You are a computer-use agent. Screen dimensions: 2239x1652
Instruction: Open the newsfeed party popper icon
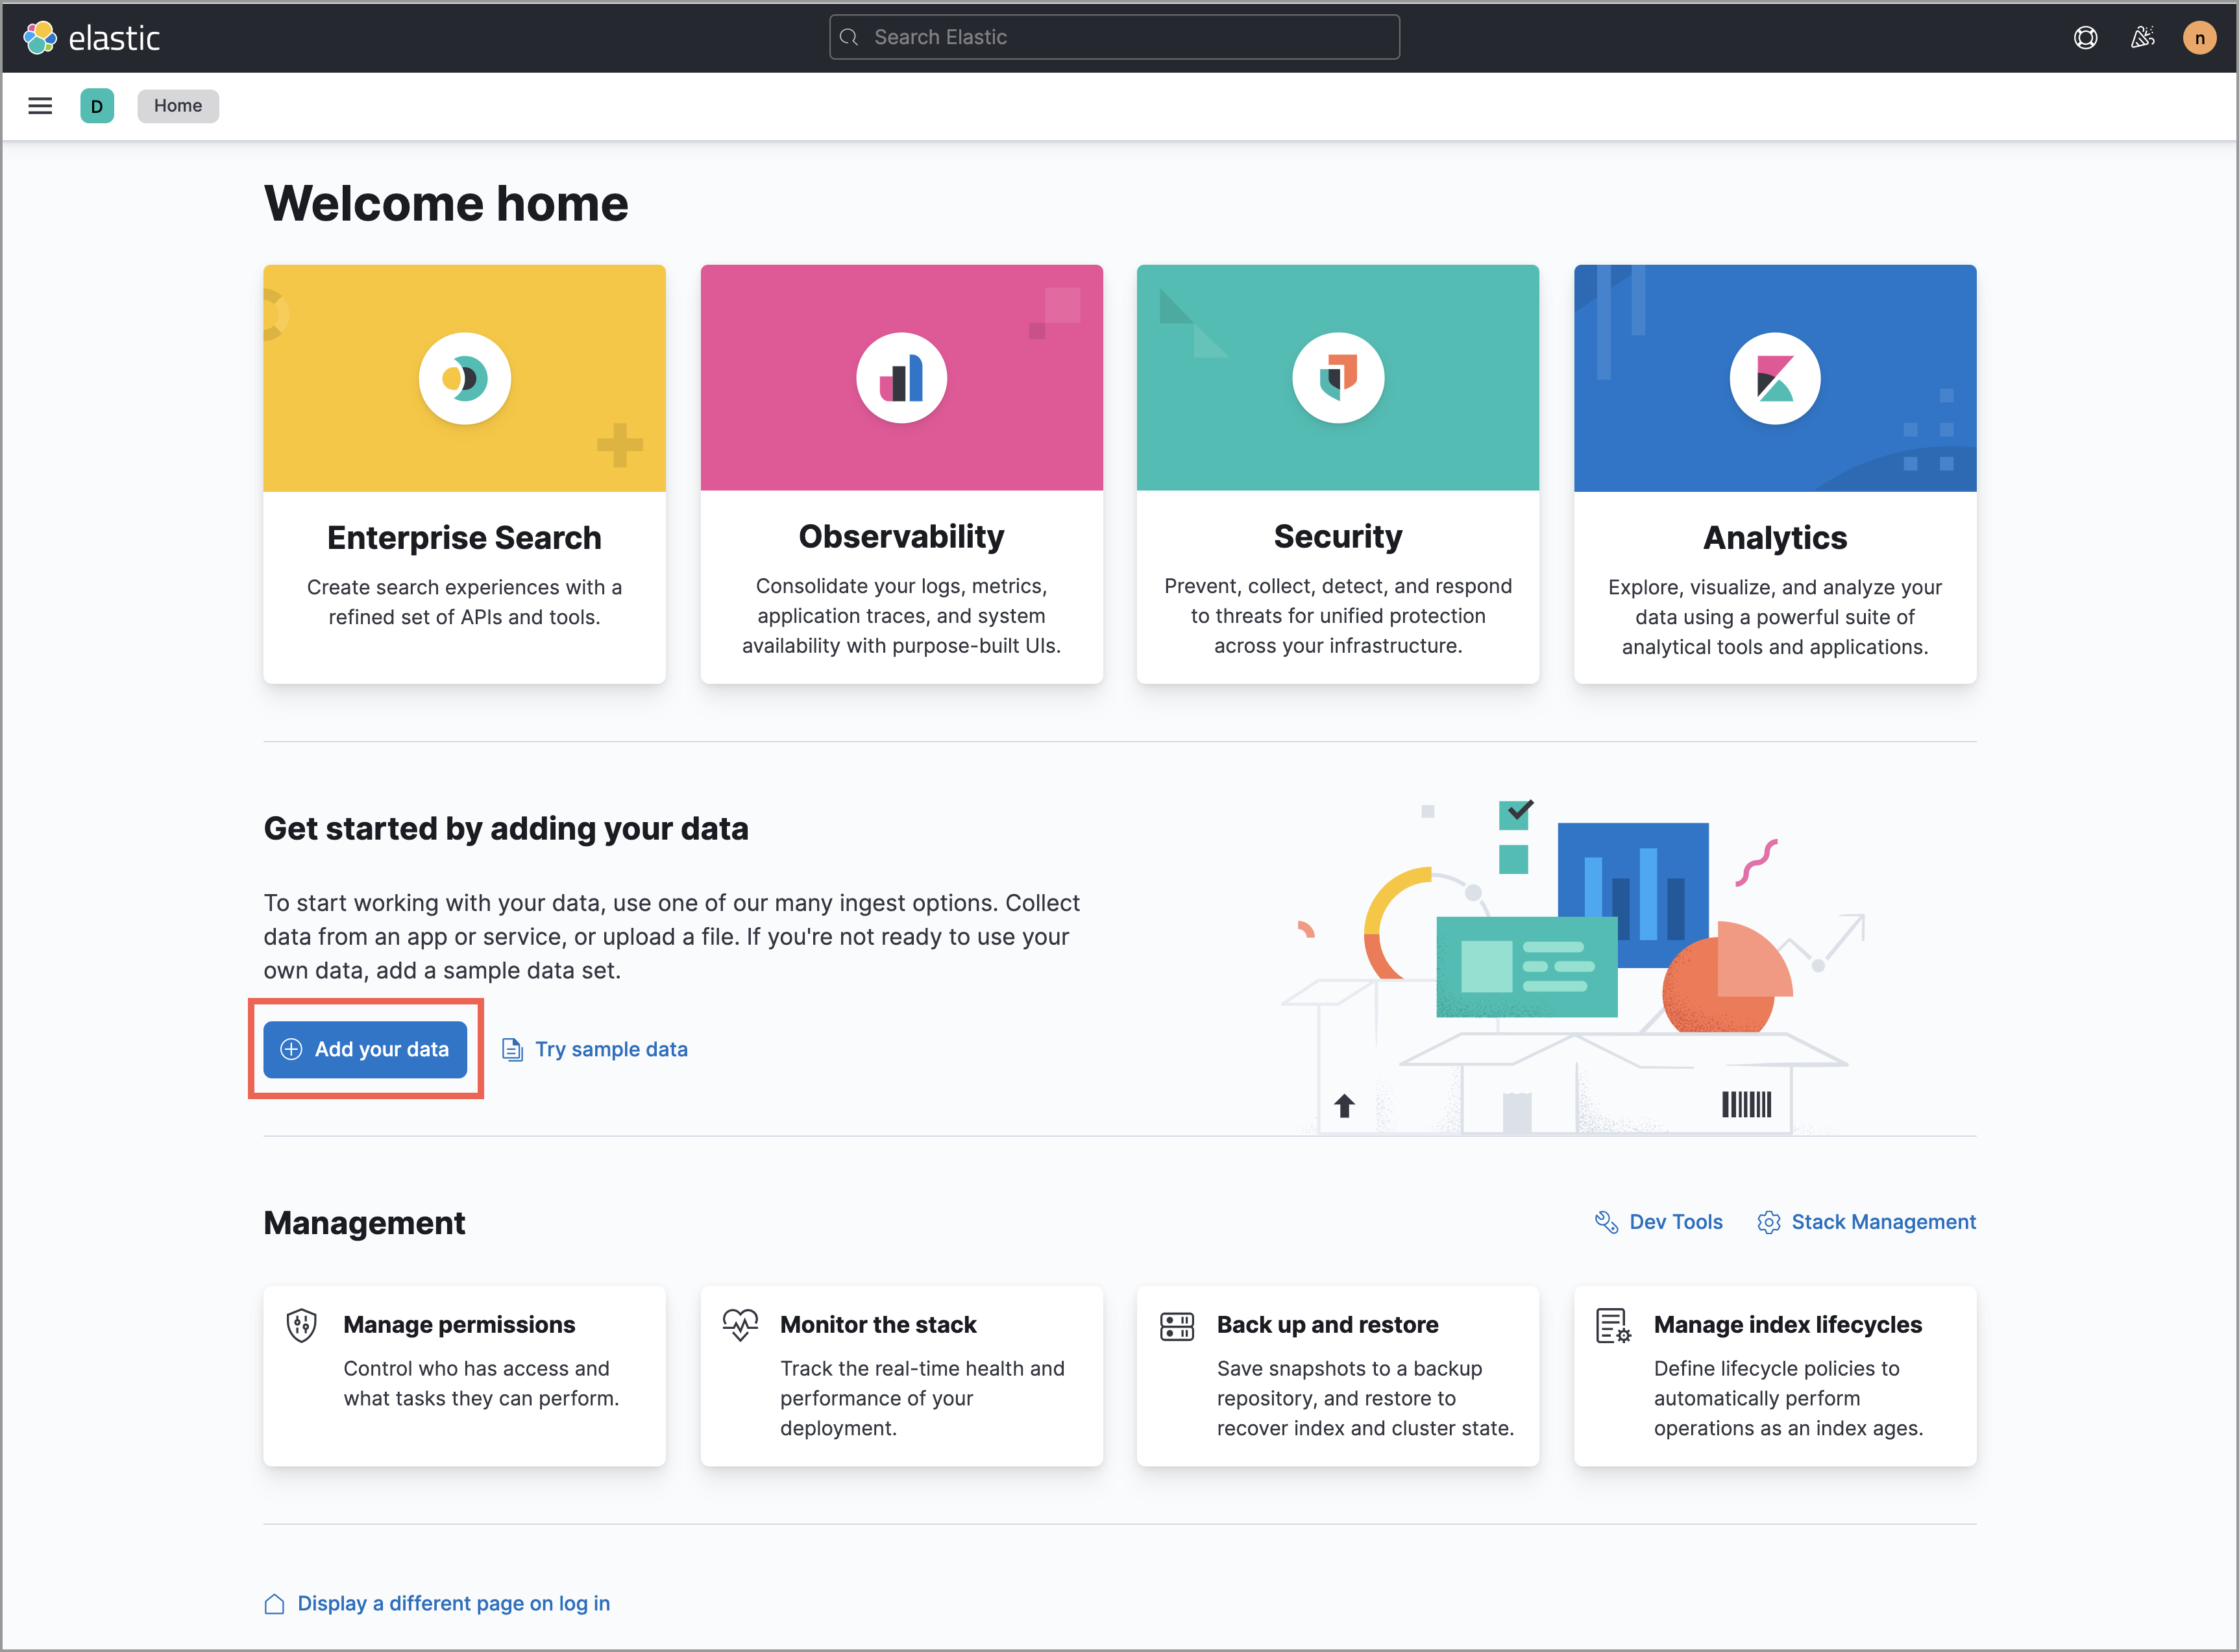(x=2142, y=38)
